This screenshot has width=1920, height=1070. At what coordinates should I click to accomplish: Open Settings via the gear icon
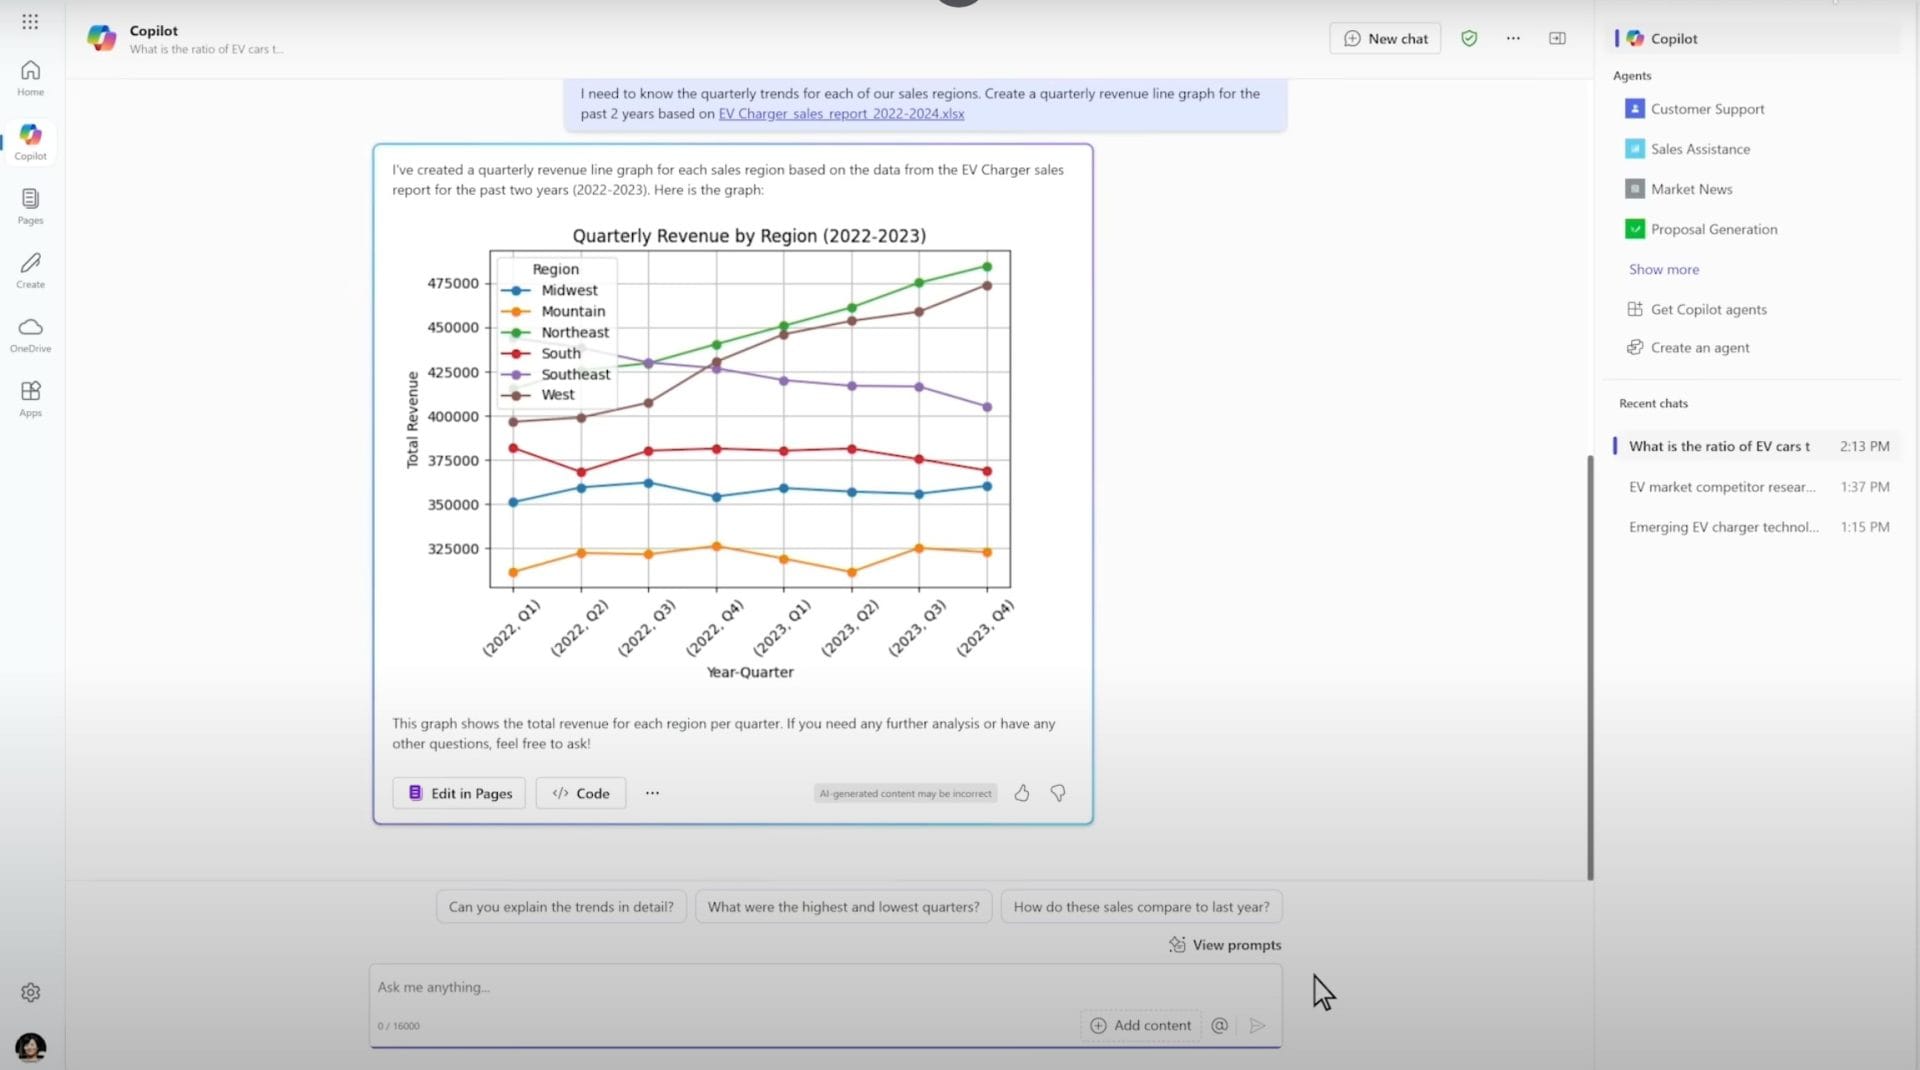pyautogui.click(x=31, y=992)
